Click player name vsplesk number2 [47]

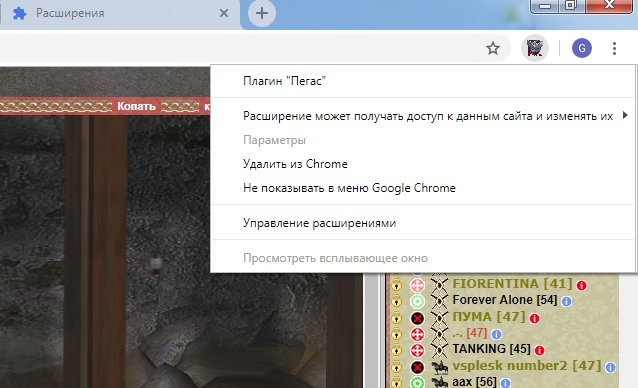pyautogui.click(x=527, y=366)
